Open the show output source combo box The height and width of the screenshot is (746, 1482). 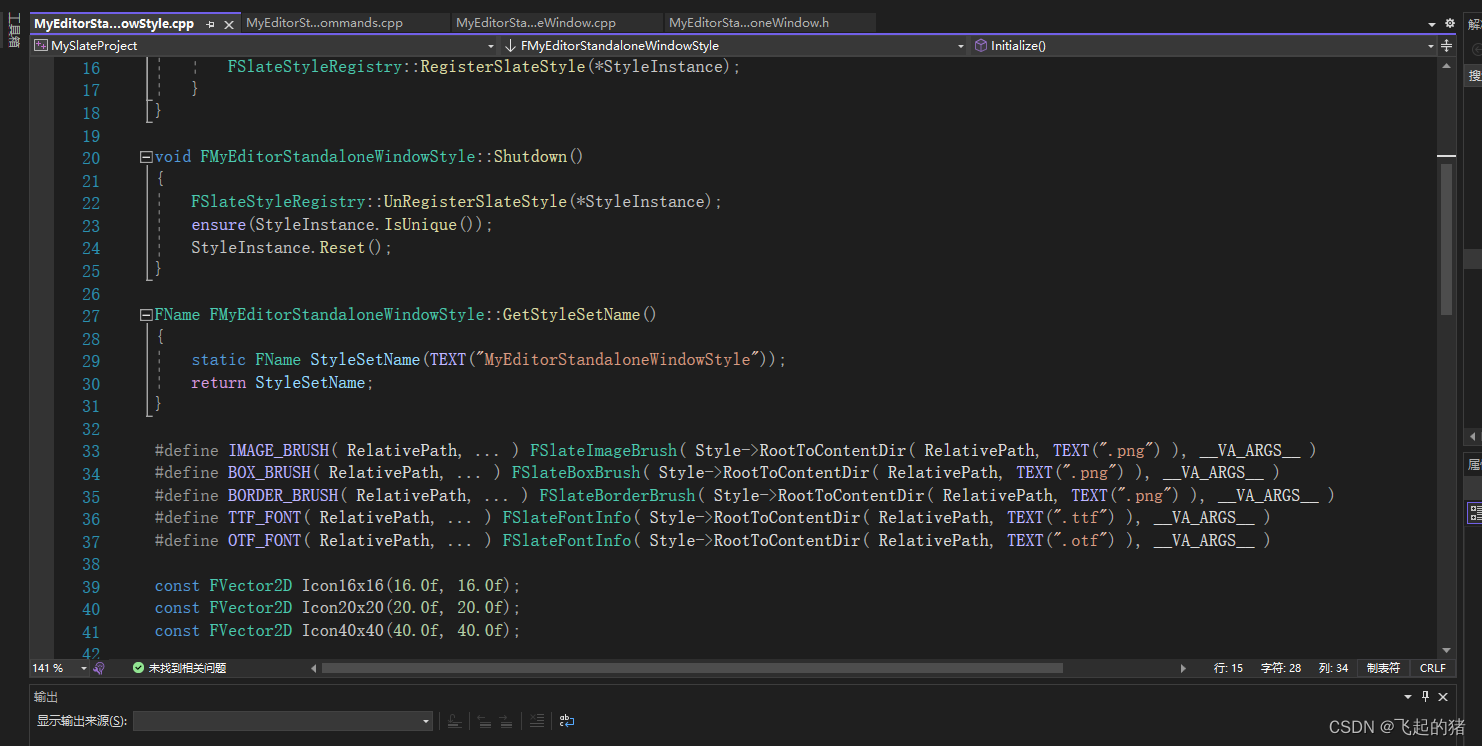[283, 721]
